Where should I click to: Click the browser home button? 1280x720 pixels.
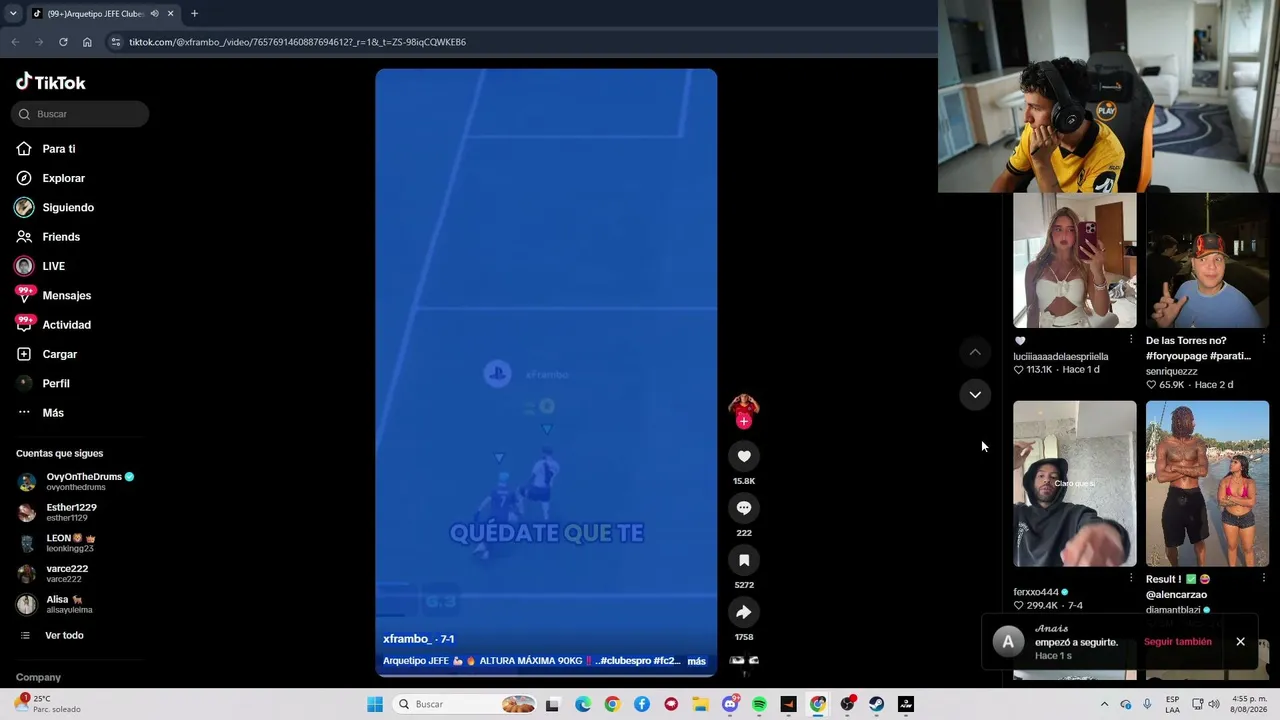pos(87,42)
